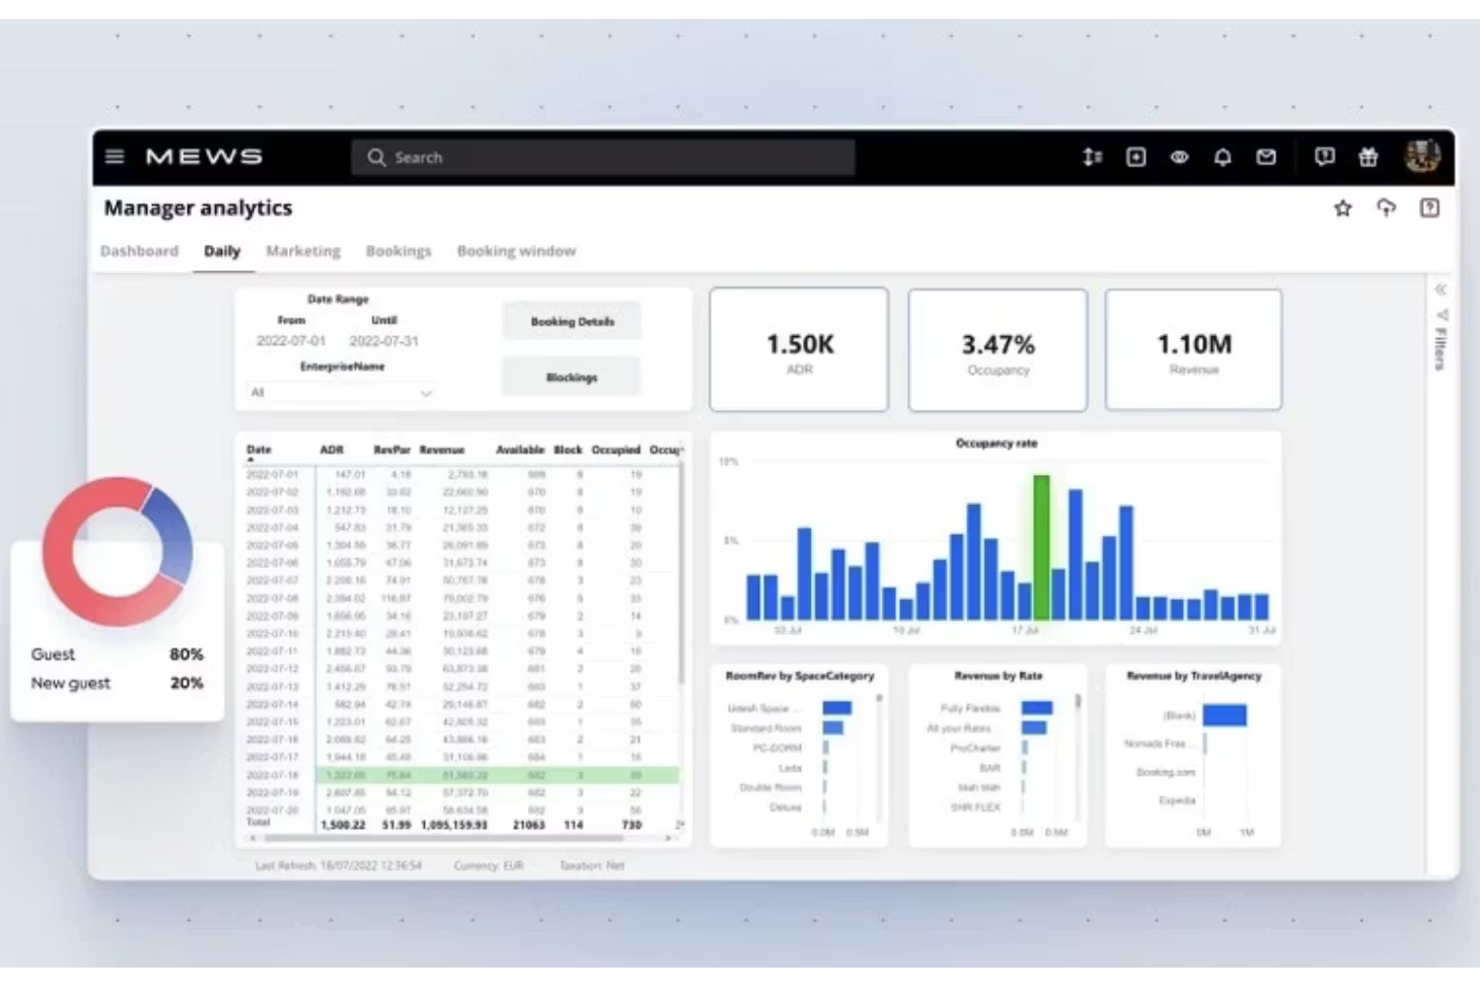Click the resize/sort arrows icon
The image size is (1480, 987).
(x=1092, y=157)
